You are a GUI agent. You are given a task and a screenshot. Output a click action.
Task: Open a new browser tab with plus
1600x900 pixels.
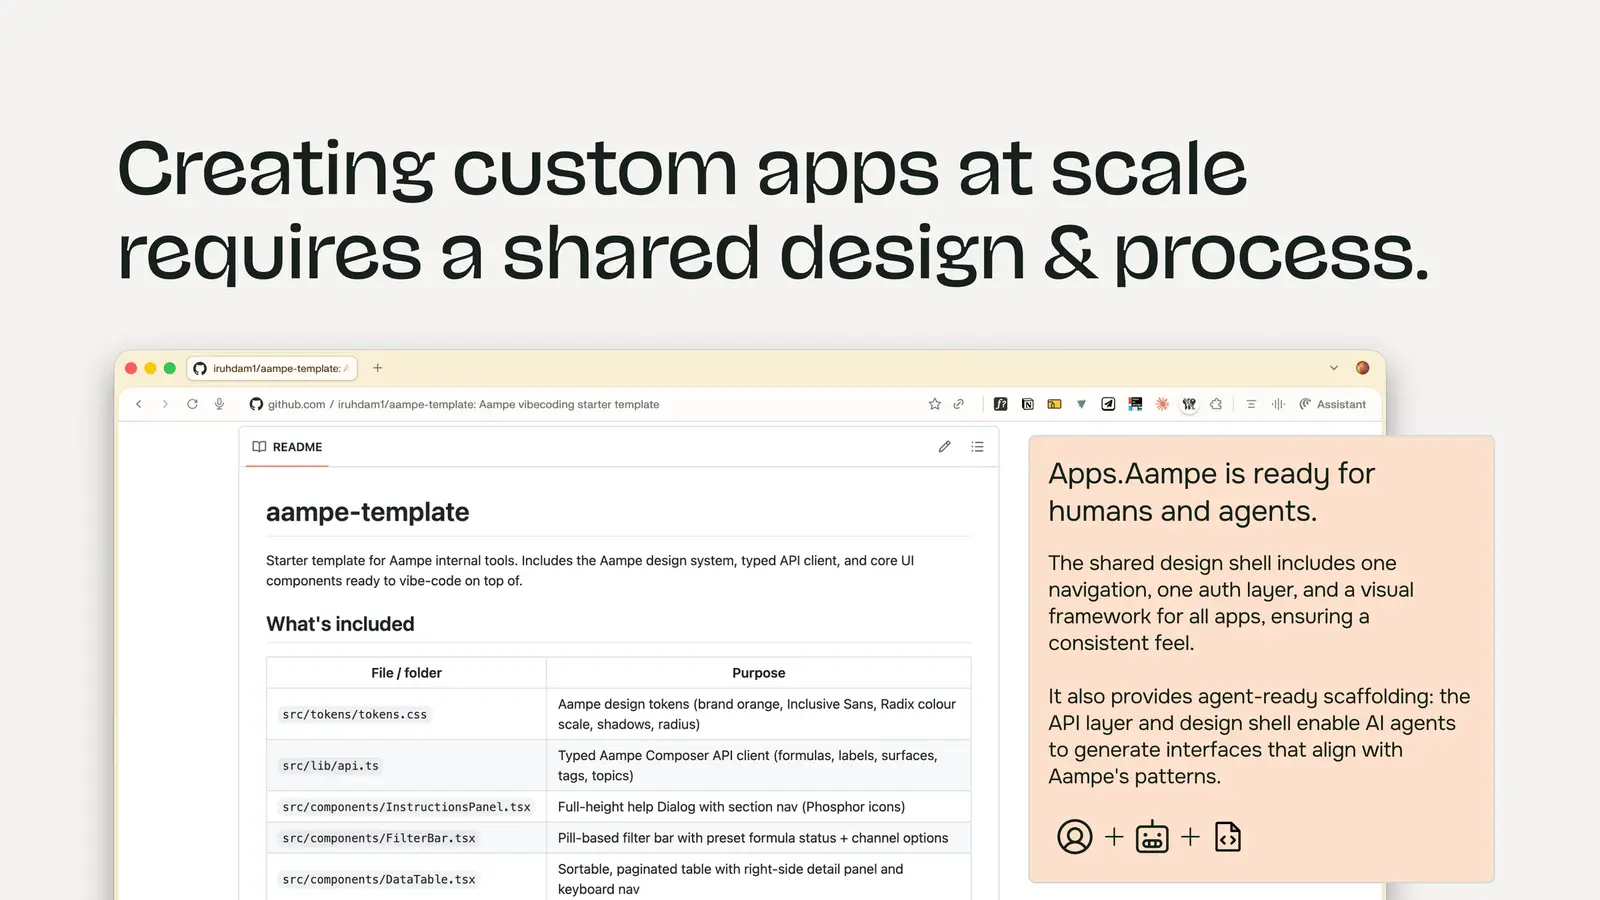click(x=377, y=368)
